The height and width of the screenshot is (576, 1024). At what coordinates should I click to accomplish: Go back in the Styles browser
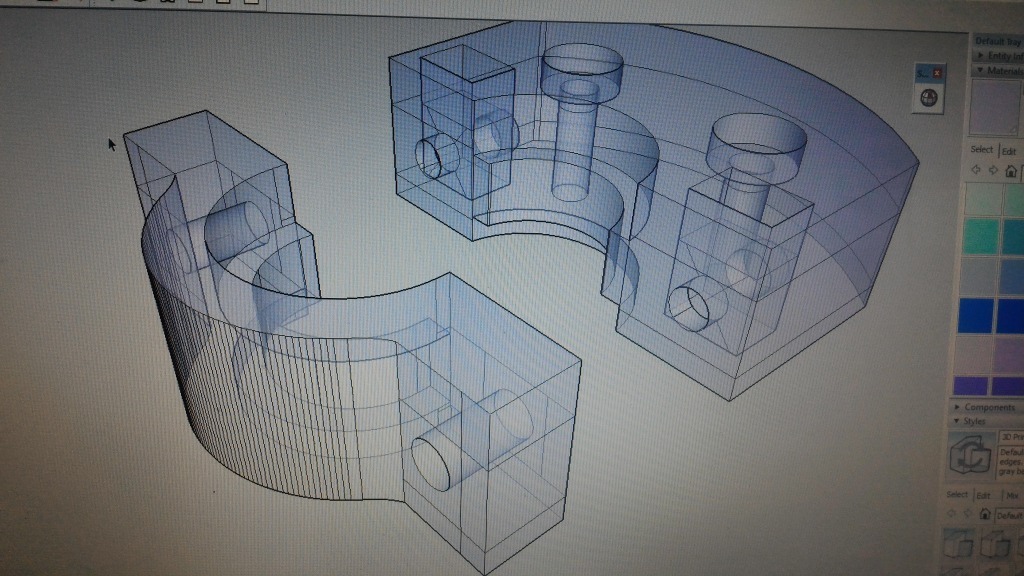[x=952, y=514]
